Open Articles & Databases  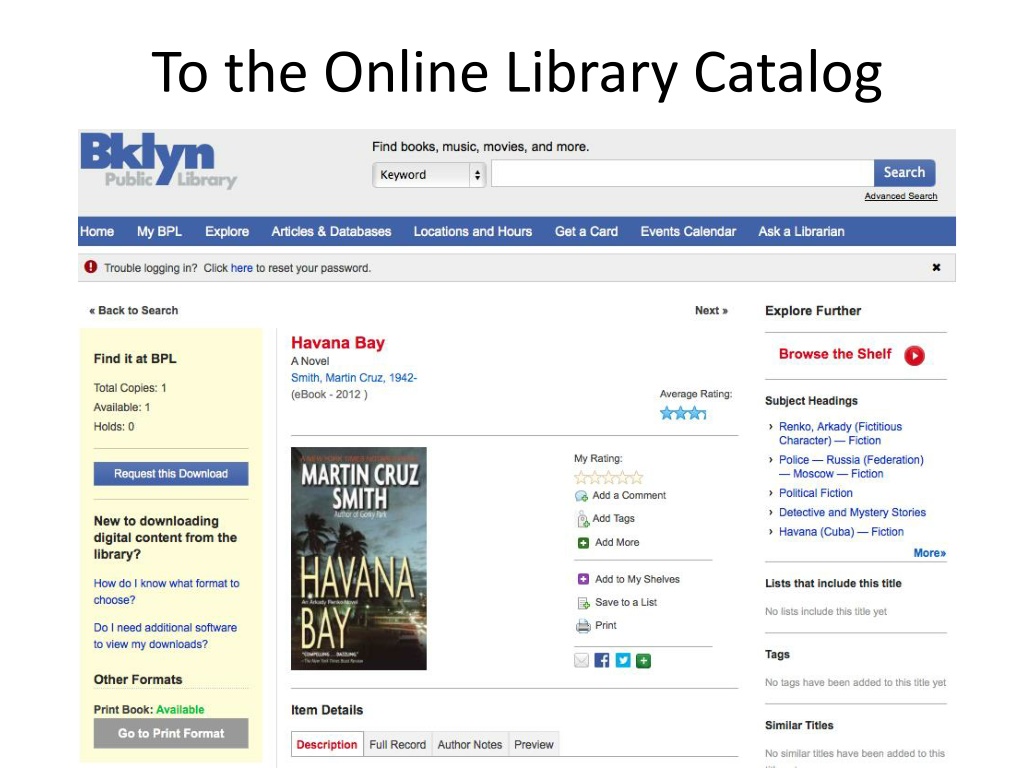tap(331, 231)
